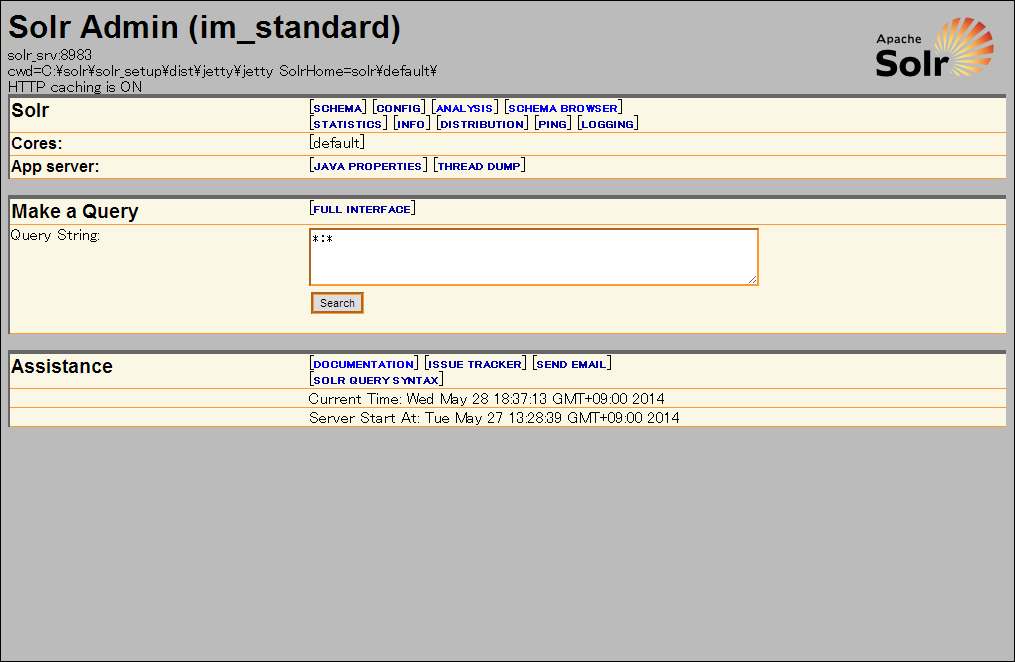The image size is (1015, 662).
Task: Click the Query String label
Action: 55,235
